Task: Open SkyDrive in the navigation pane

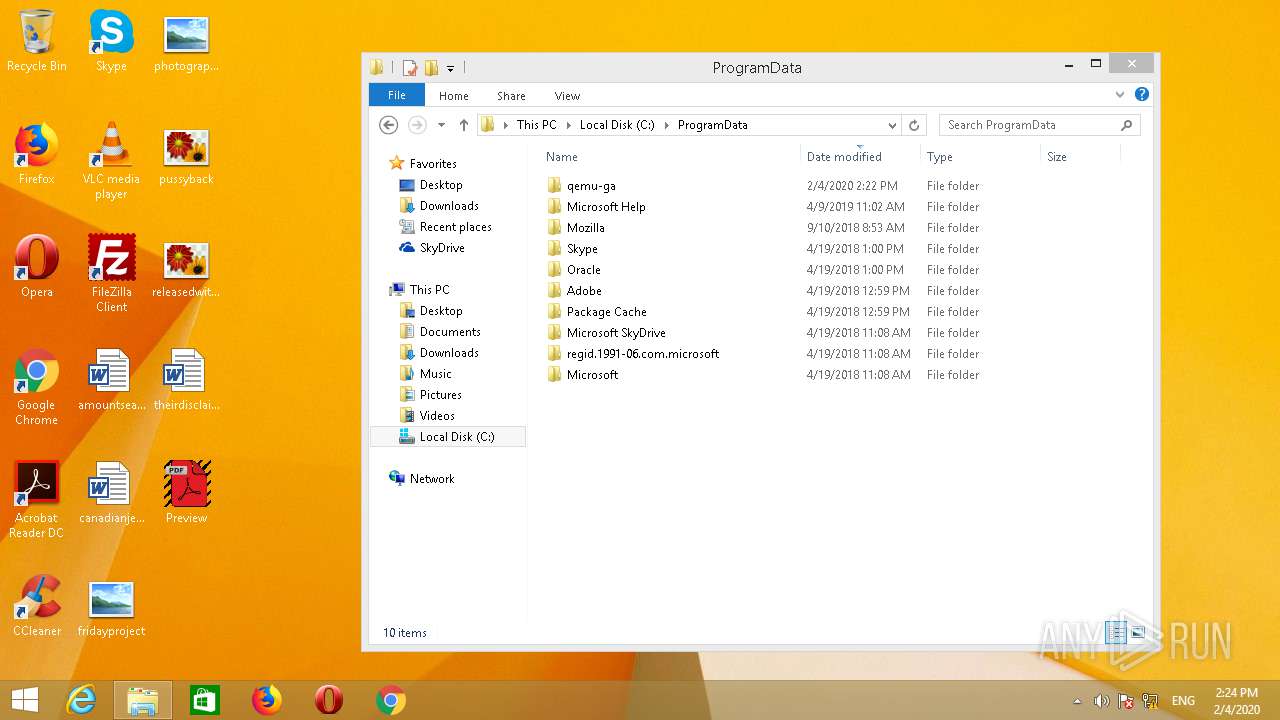Action: 442,248
